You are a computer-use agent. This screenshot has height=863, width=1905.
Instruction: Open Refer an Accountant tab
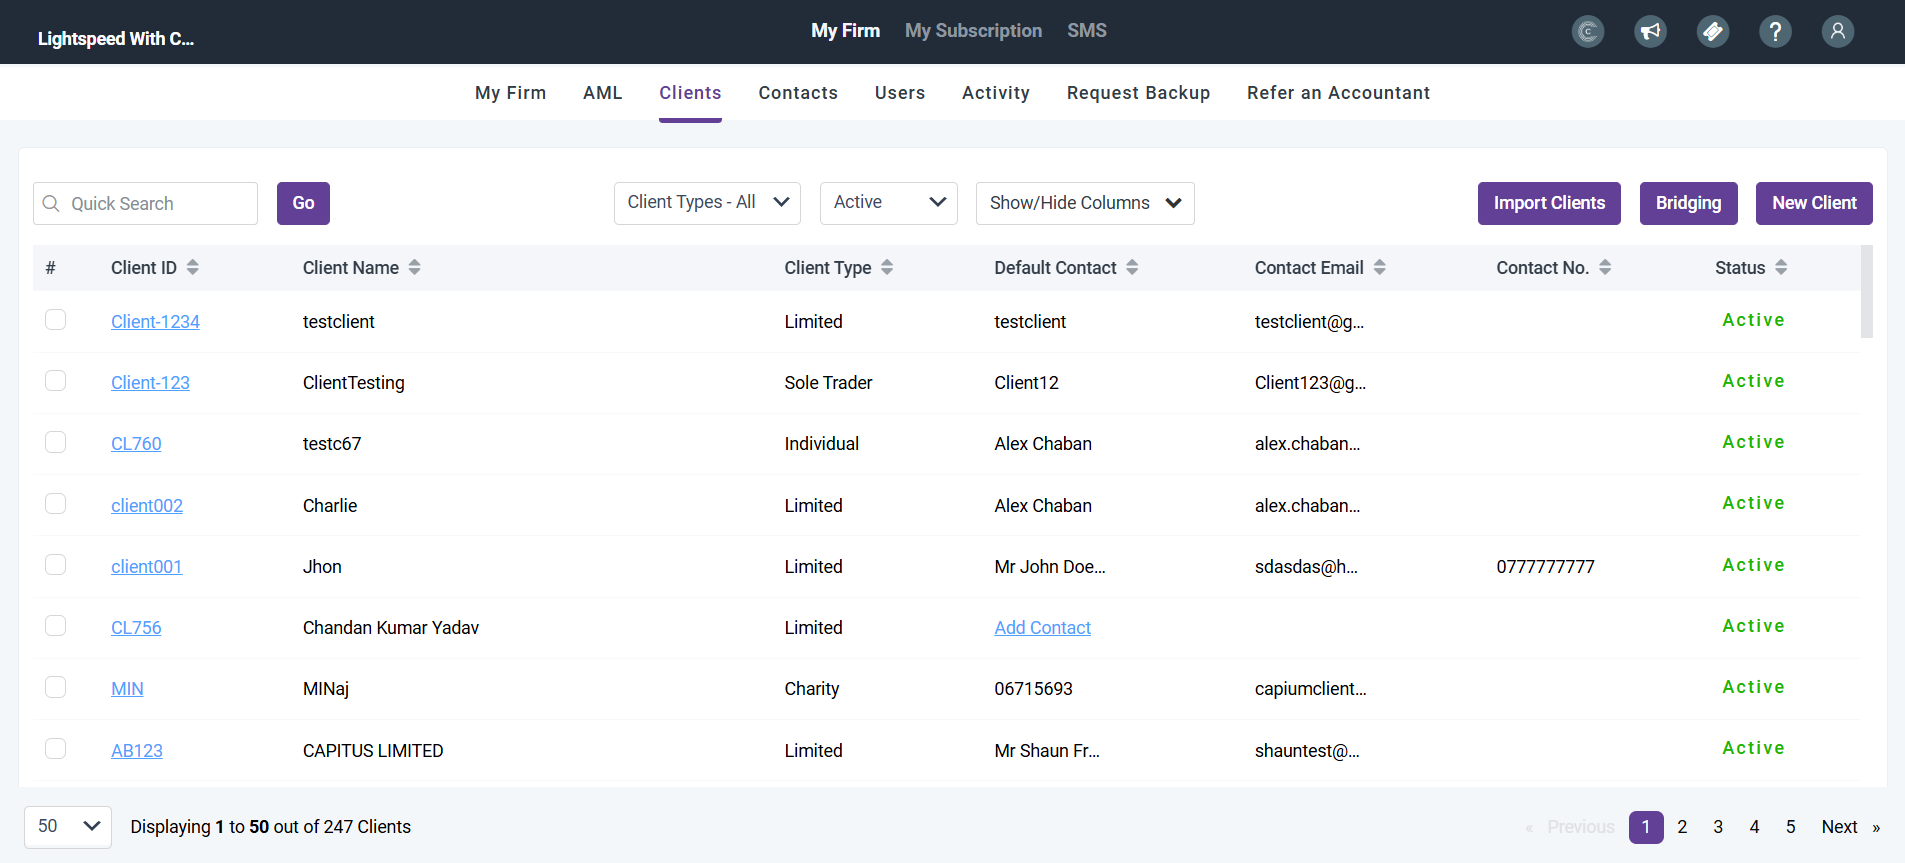[x=1338, y=93]
